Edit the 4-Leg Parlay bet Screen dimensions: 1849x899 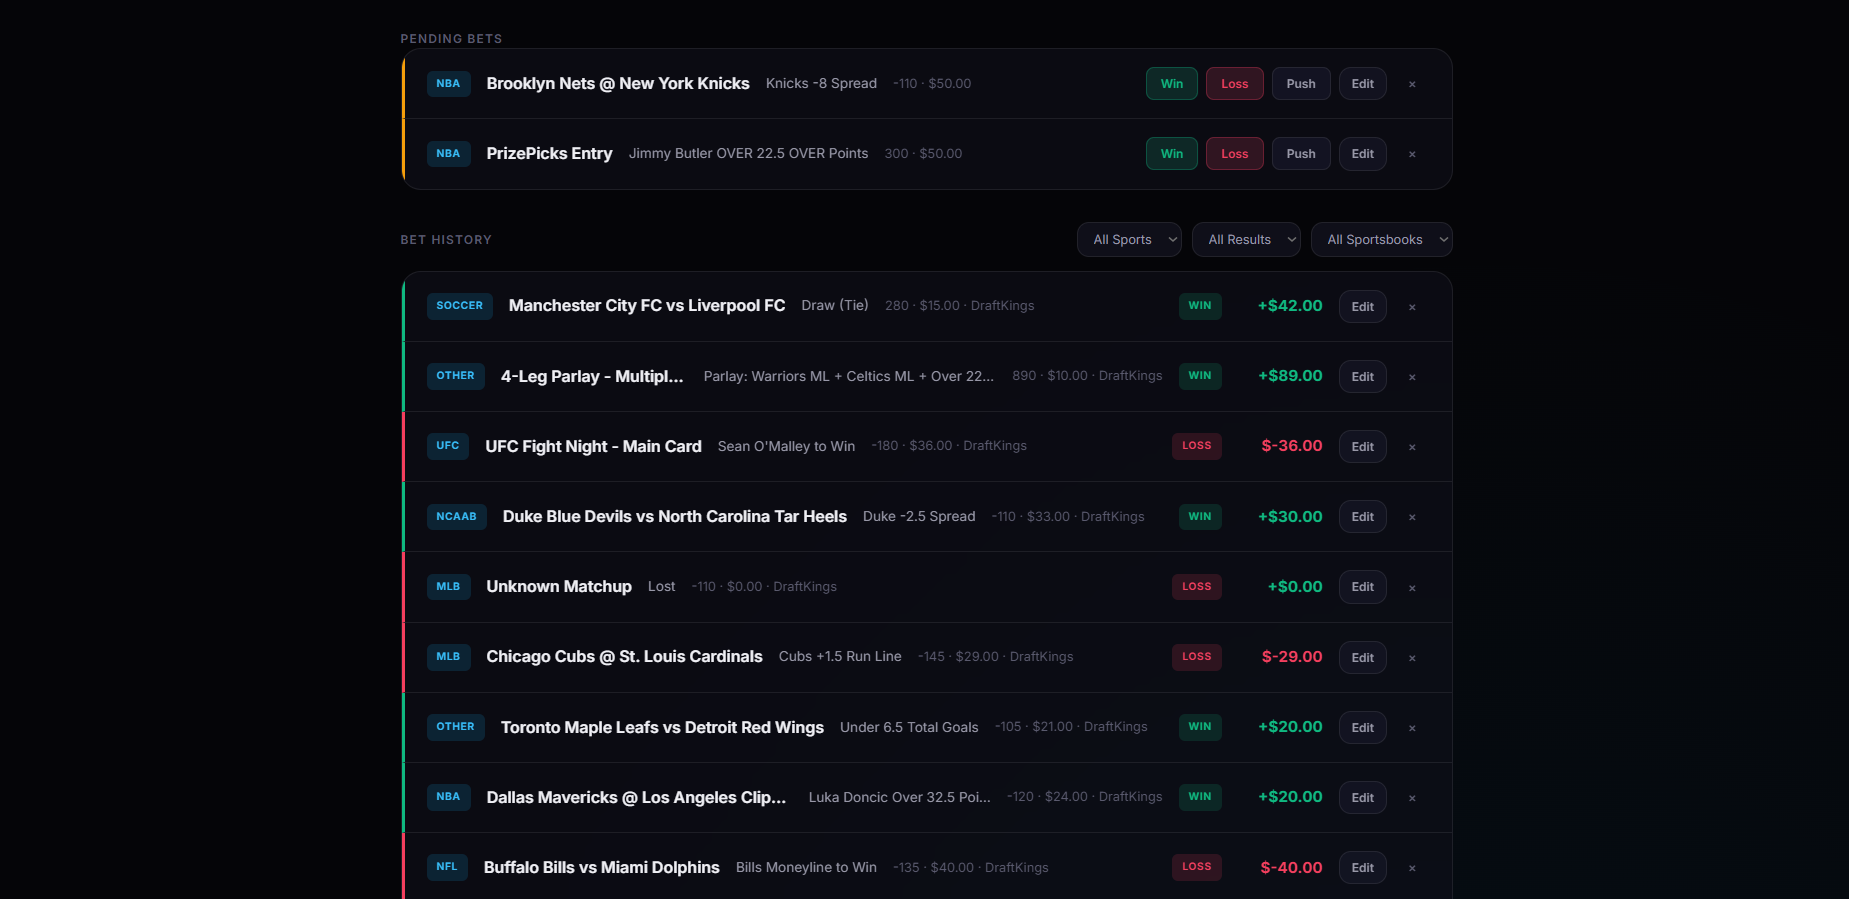click(x=1363, y=377)
